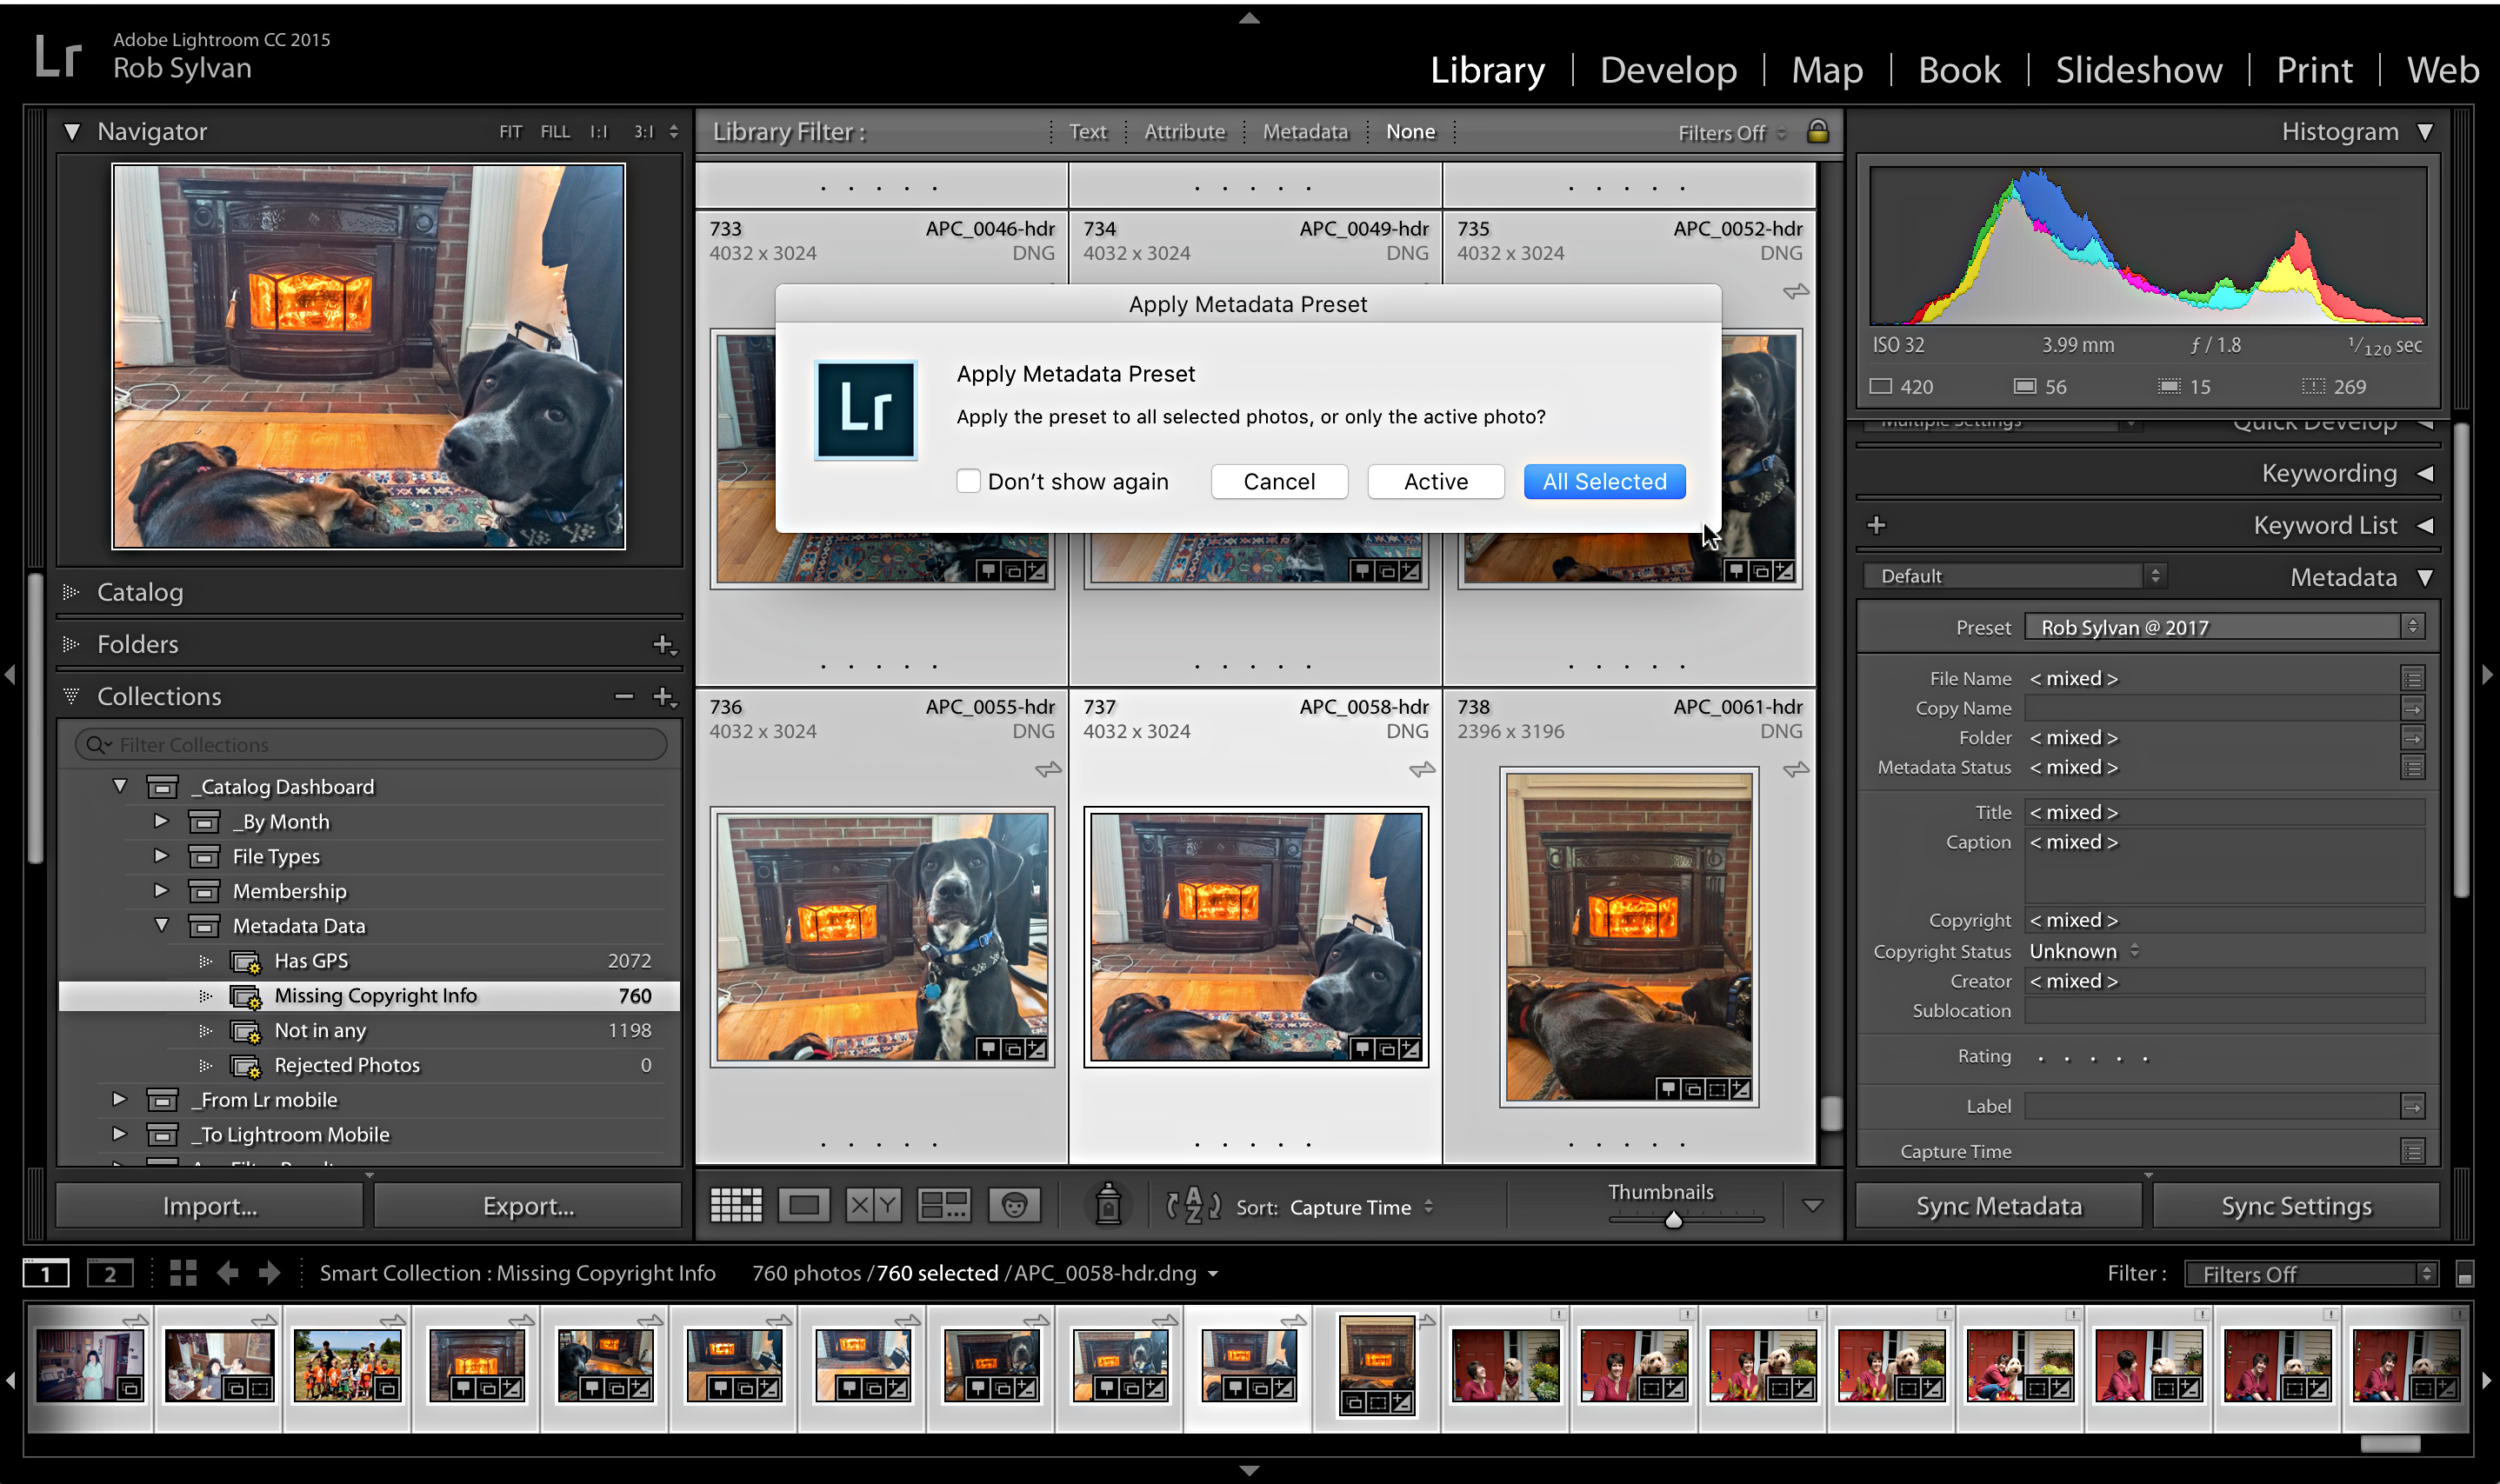Click the painter spray can tool icon
This screenshot has height=1484, width=2500.
click(1104, 1207)
